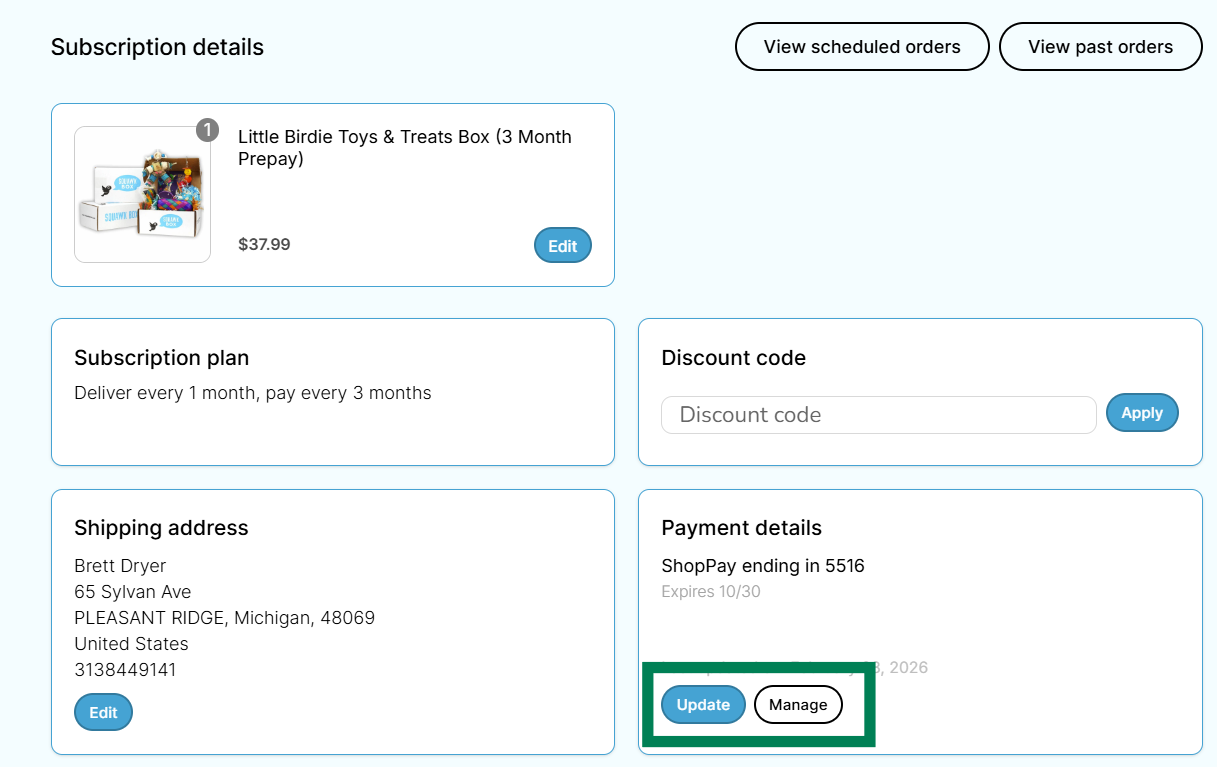Click the Subscription details page heading
This screenshot has height=767, width=1217.
[157, 47]
